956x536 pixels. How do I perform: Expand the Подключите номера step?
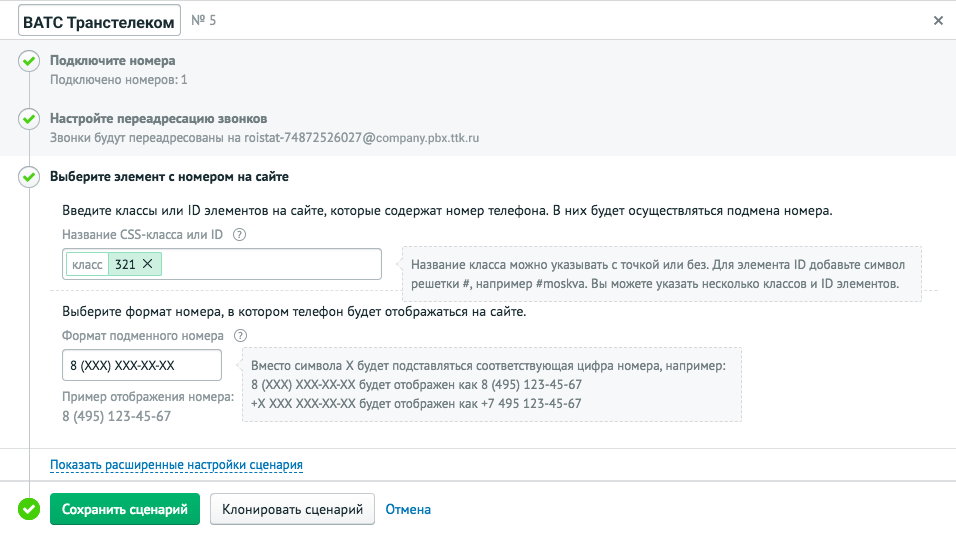(112, 61)
